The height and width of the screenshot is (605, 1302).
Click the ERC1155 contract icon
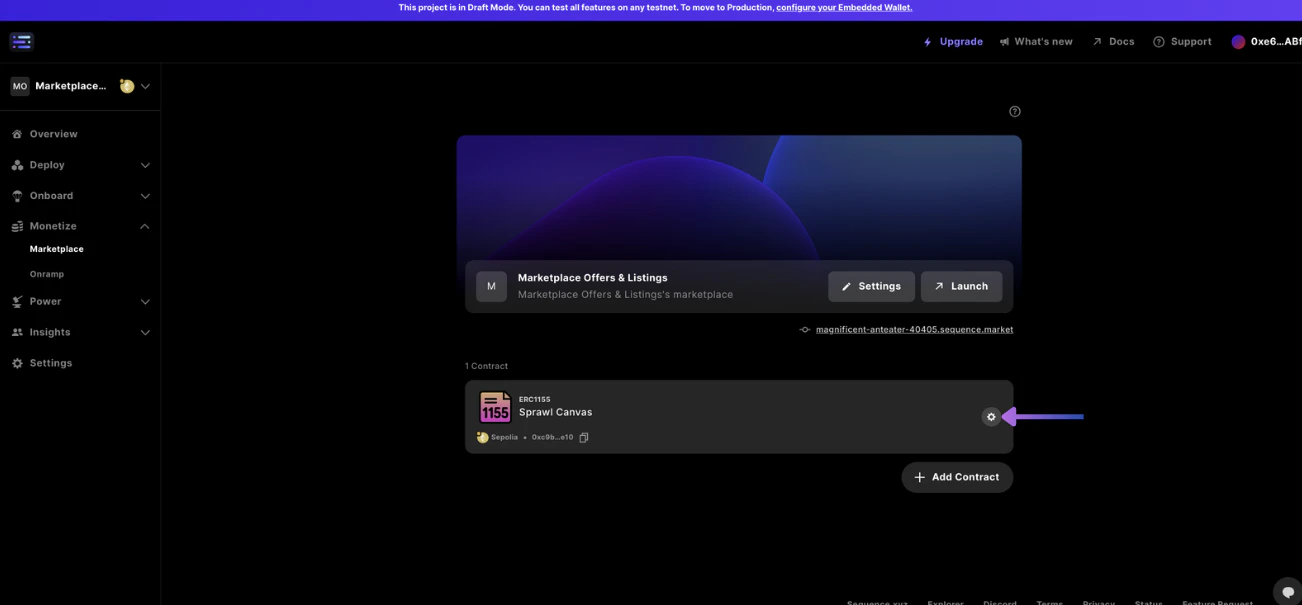tap(495, 407)
